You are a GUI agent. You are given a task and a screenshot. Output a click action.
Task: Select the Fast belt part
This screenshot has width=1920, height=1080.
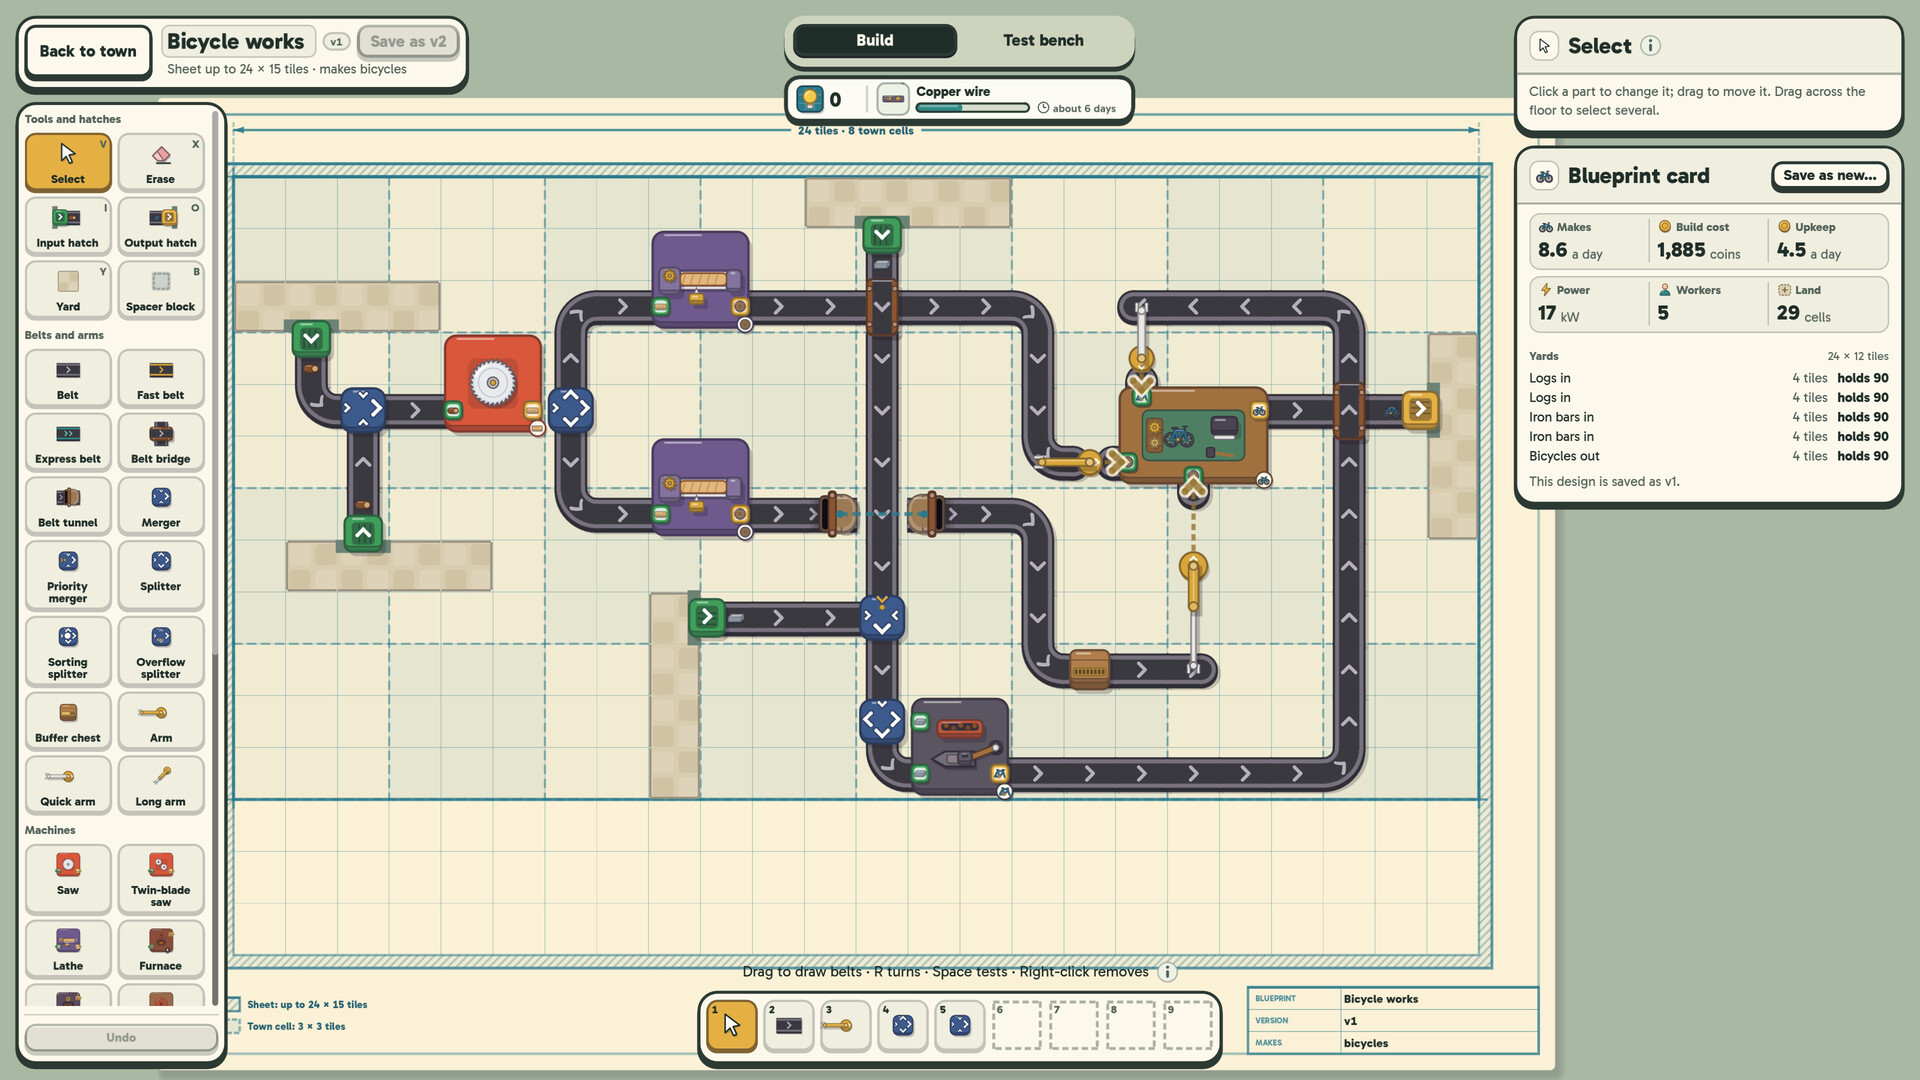pyautogui.click(x=160, y=379)
